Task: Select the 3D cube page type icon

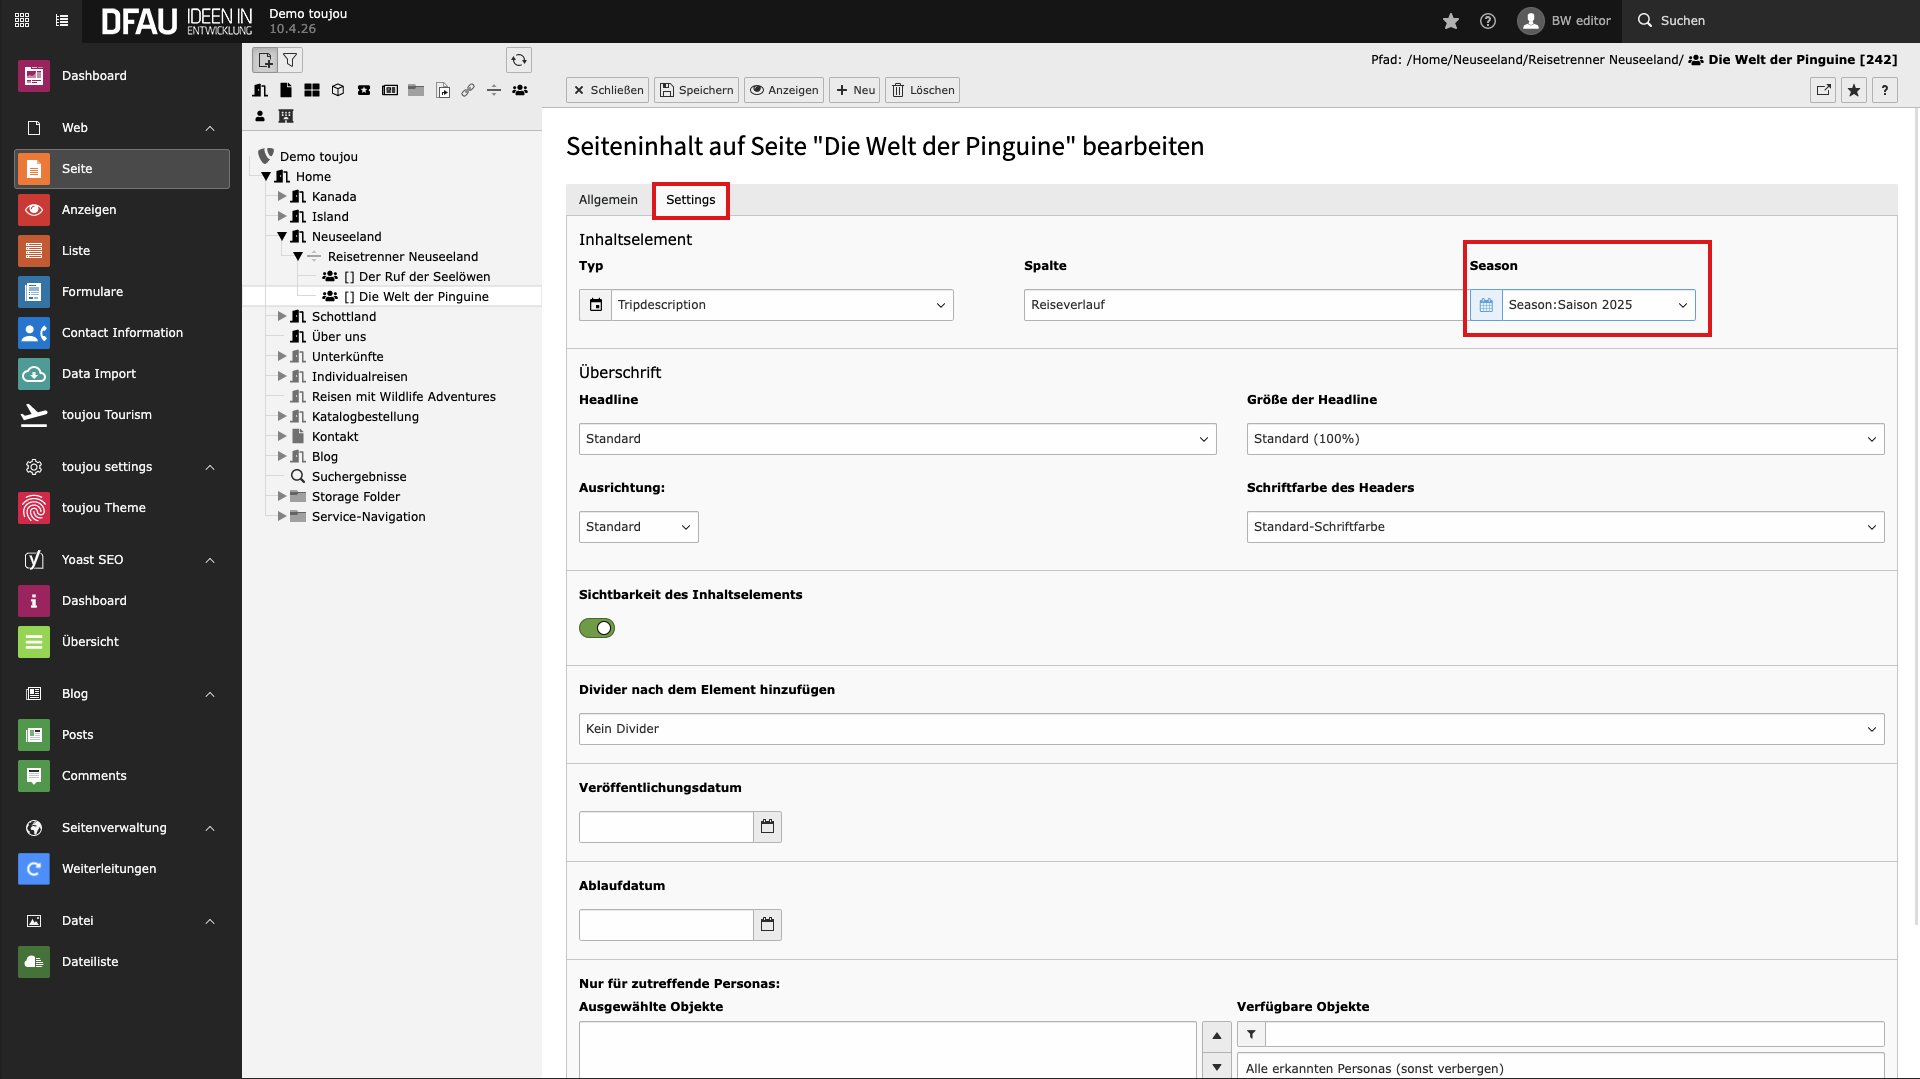Action: click(338, 90)
